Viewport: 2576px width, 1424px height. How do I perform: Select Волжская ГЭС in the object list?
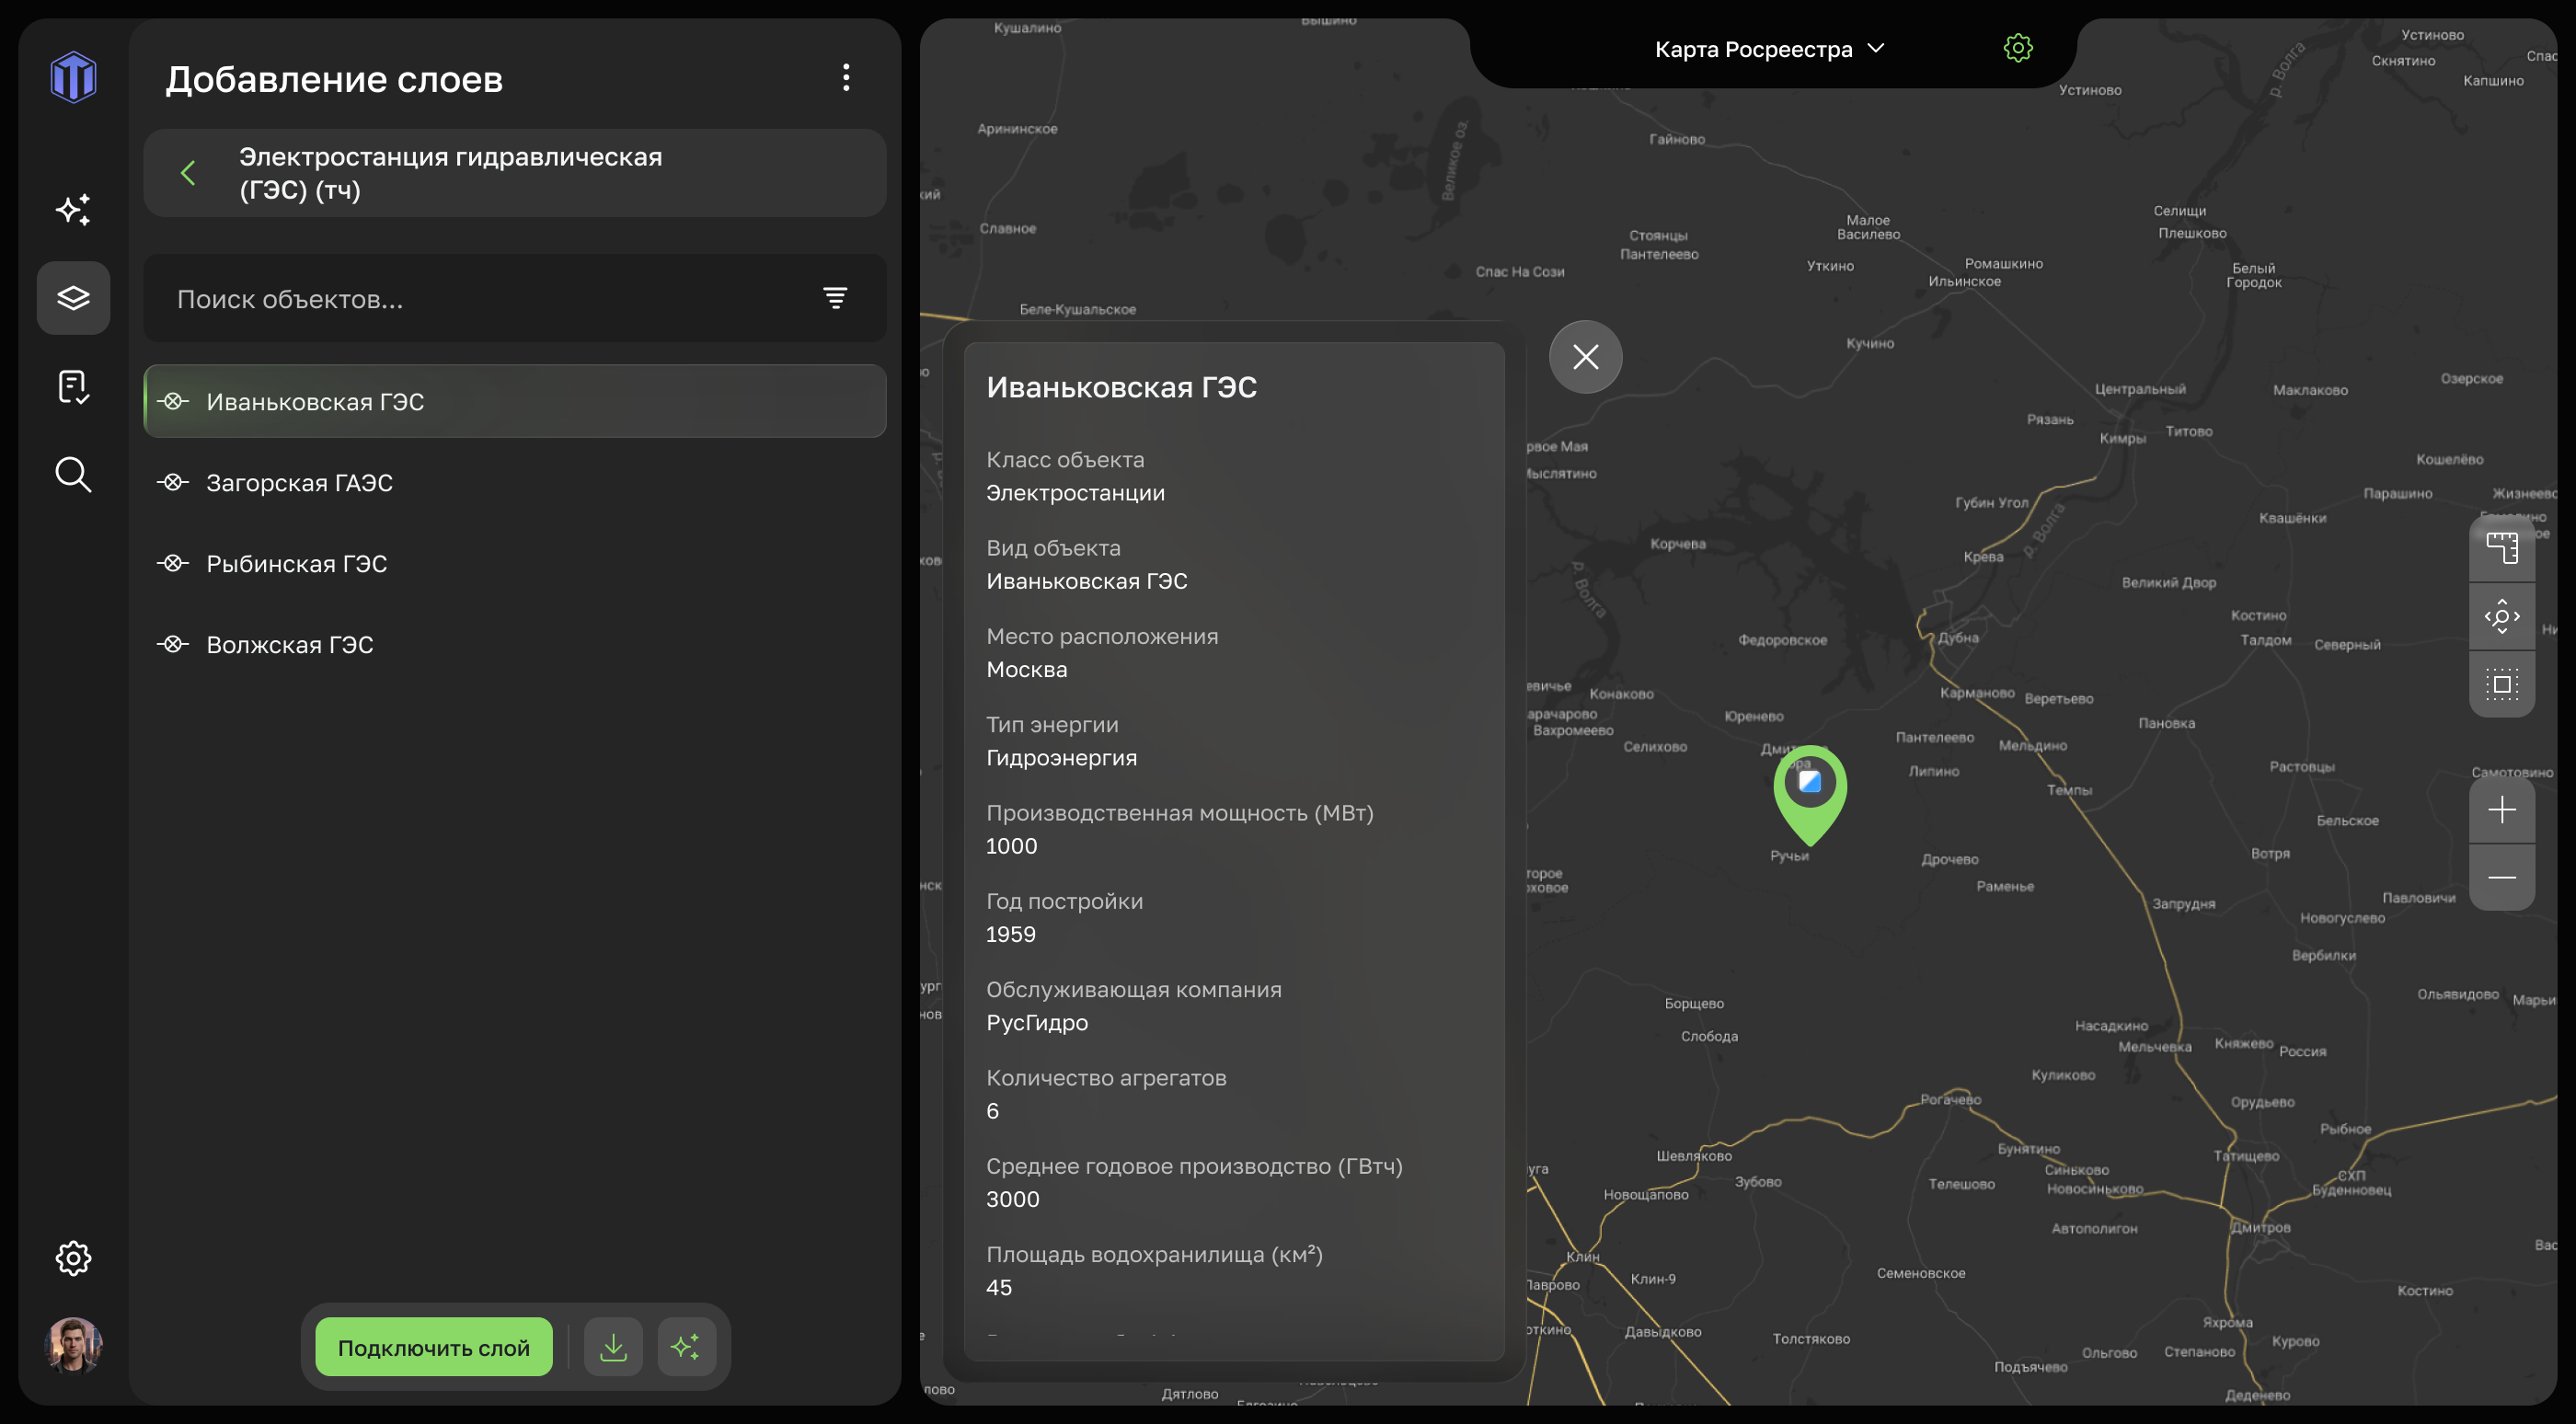coord(515,644)
